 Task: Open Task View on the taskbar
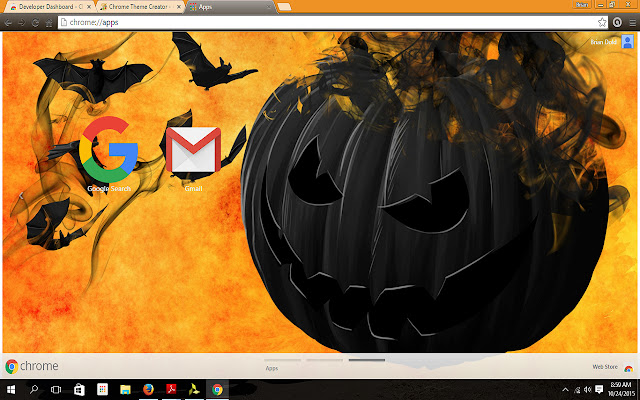56,389
